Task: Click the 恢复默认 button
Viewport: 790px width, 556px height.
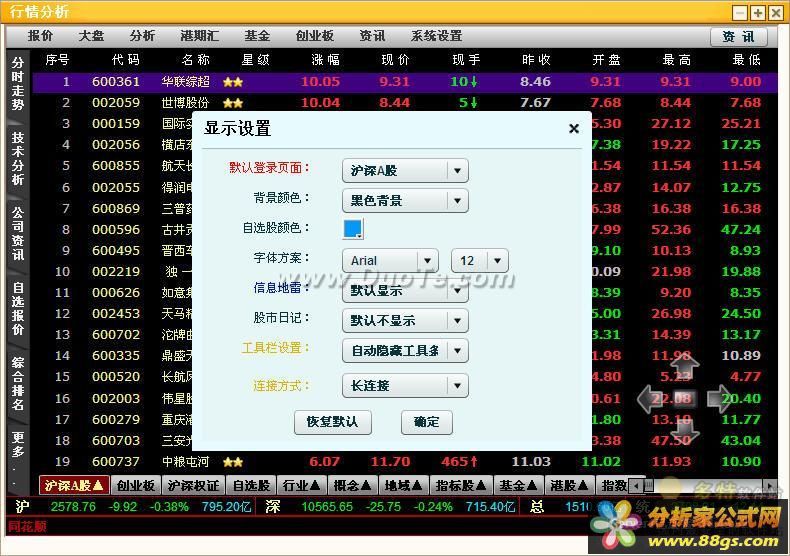Action: click(x=333, y=422)
